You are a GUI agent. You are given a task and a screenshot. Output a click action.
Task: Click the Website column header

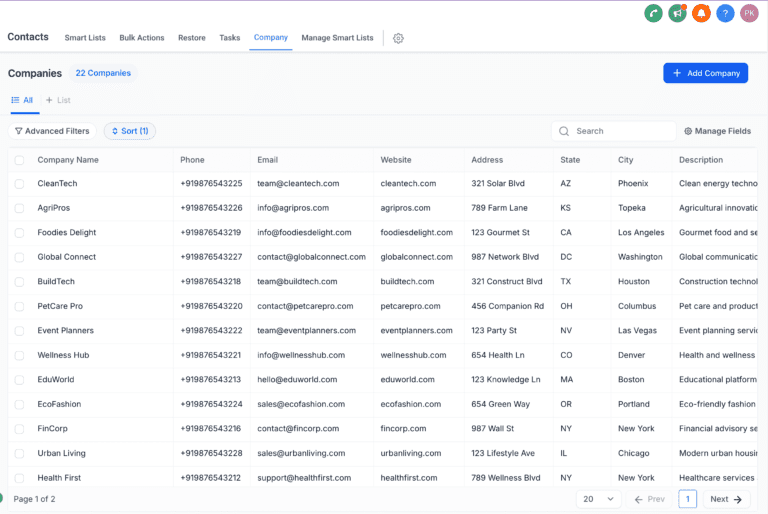(x=396, y=160)
